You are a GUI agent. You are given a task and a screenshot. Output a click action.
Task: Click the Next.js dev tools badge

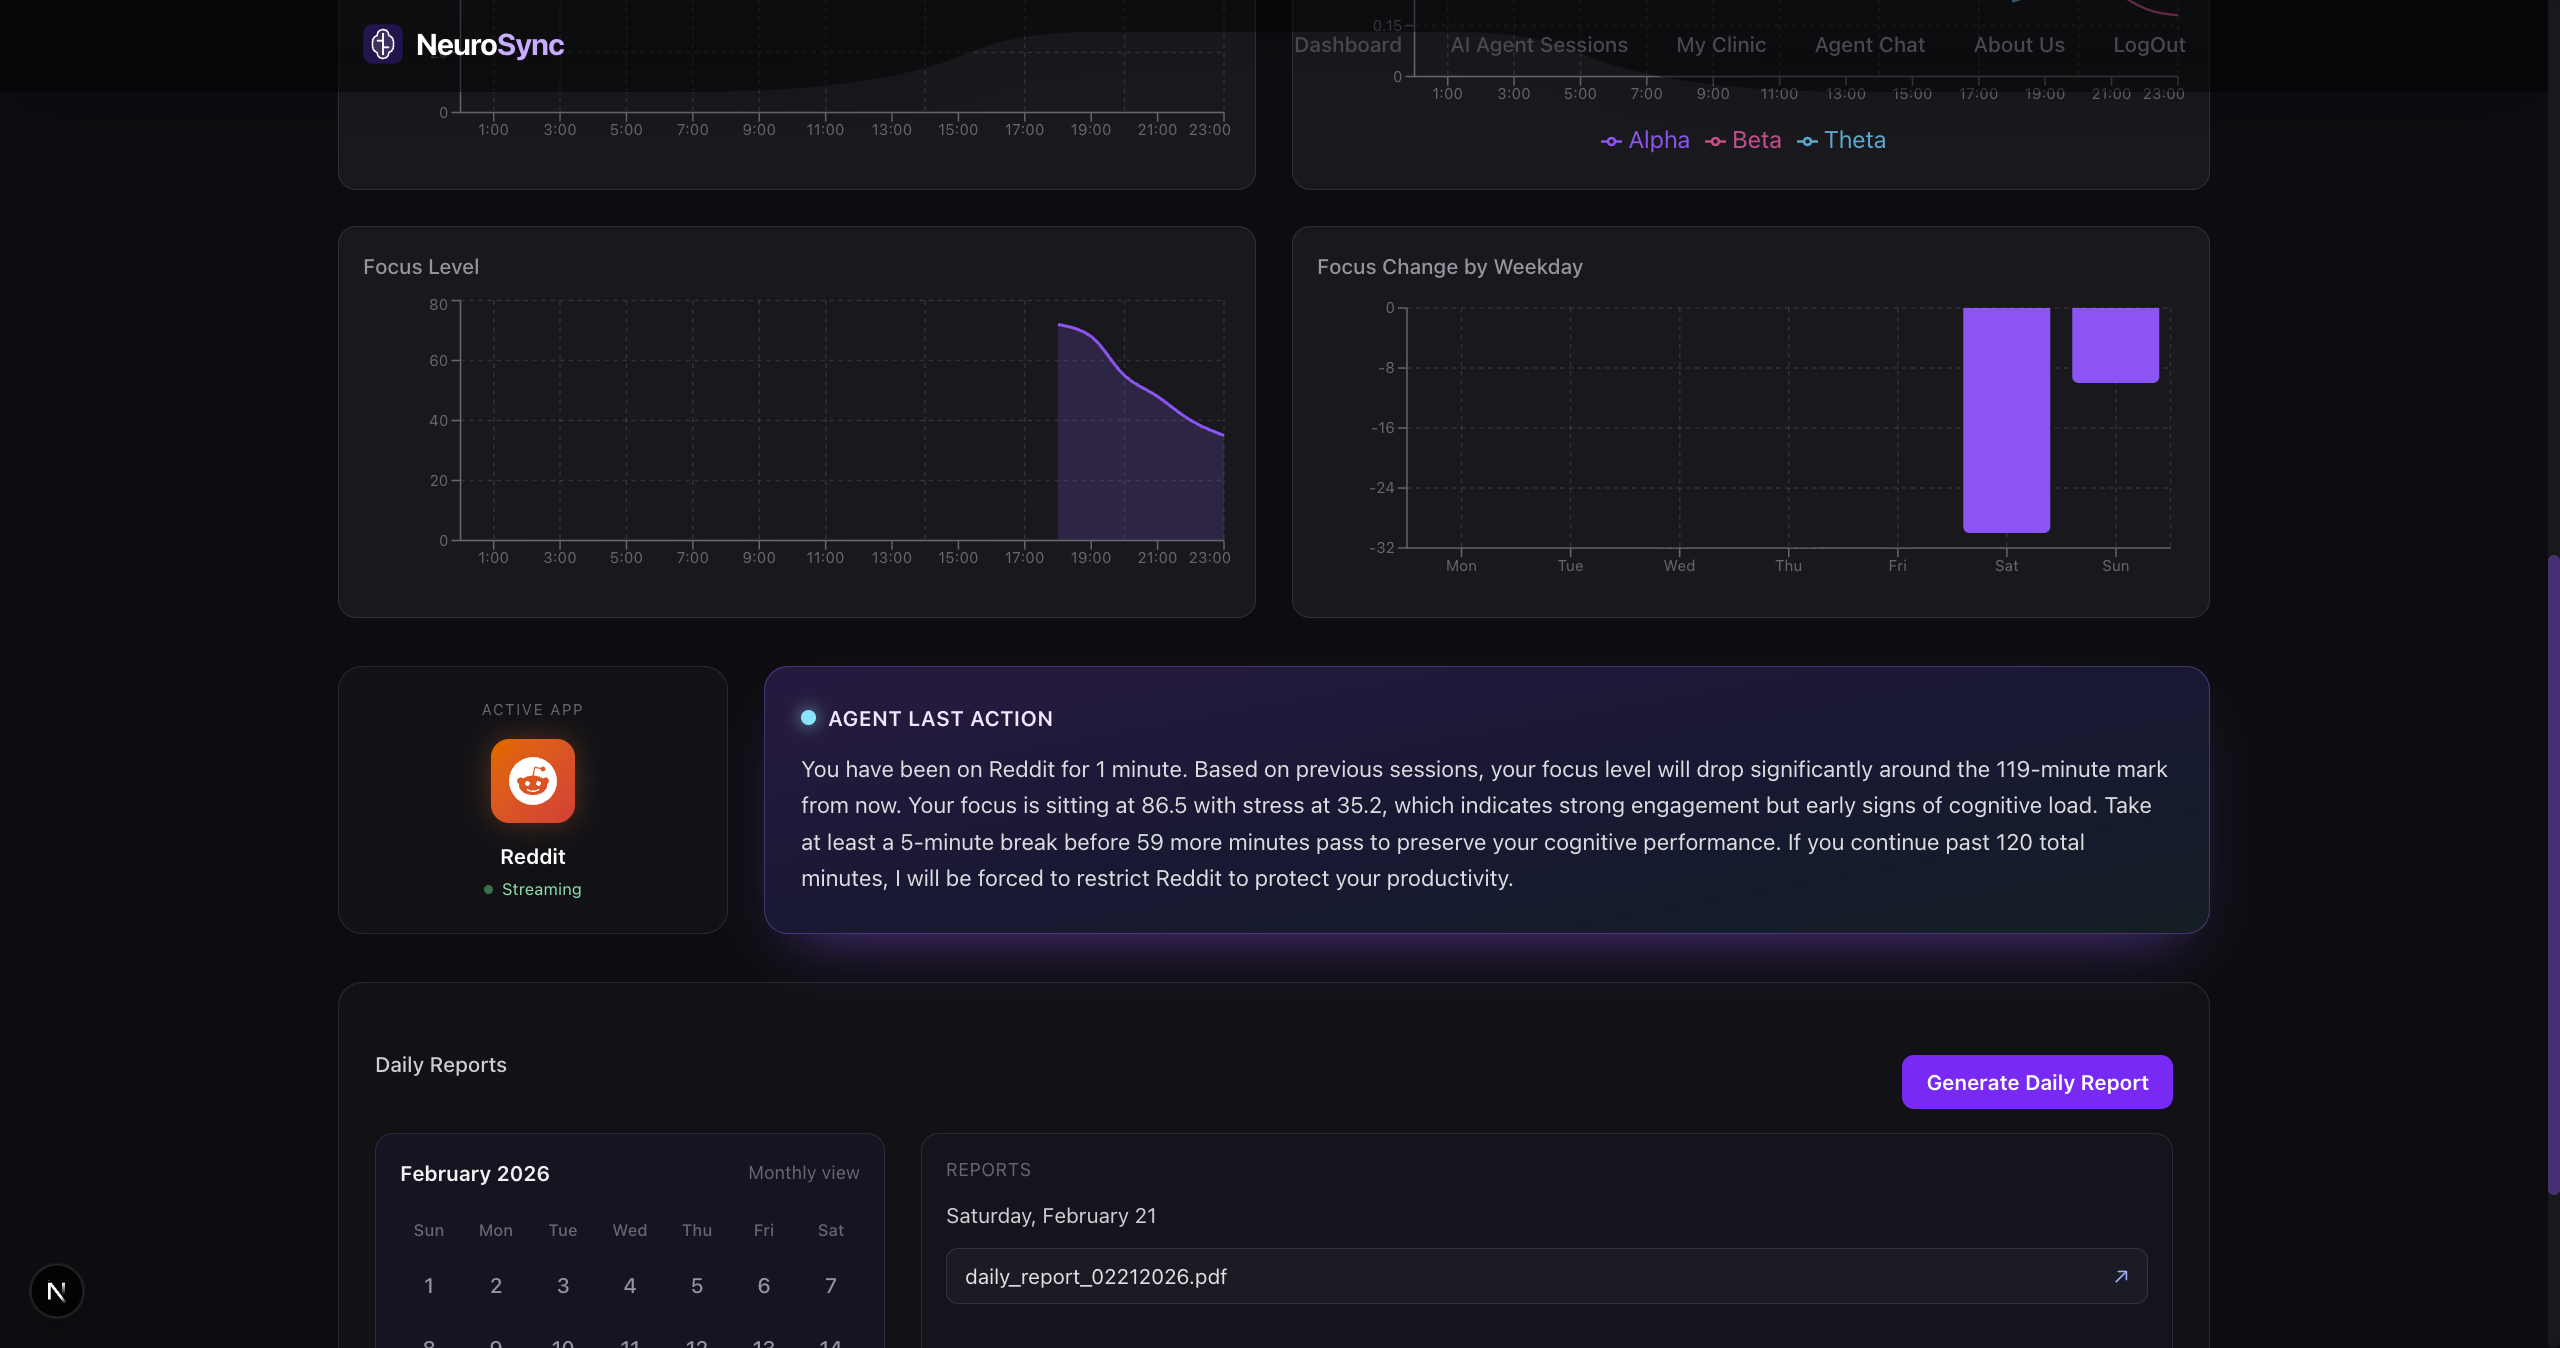[57, 1291]
